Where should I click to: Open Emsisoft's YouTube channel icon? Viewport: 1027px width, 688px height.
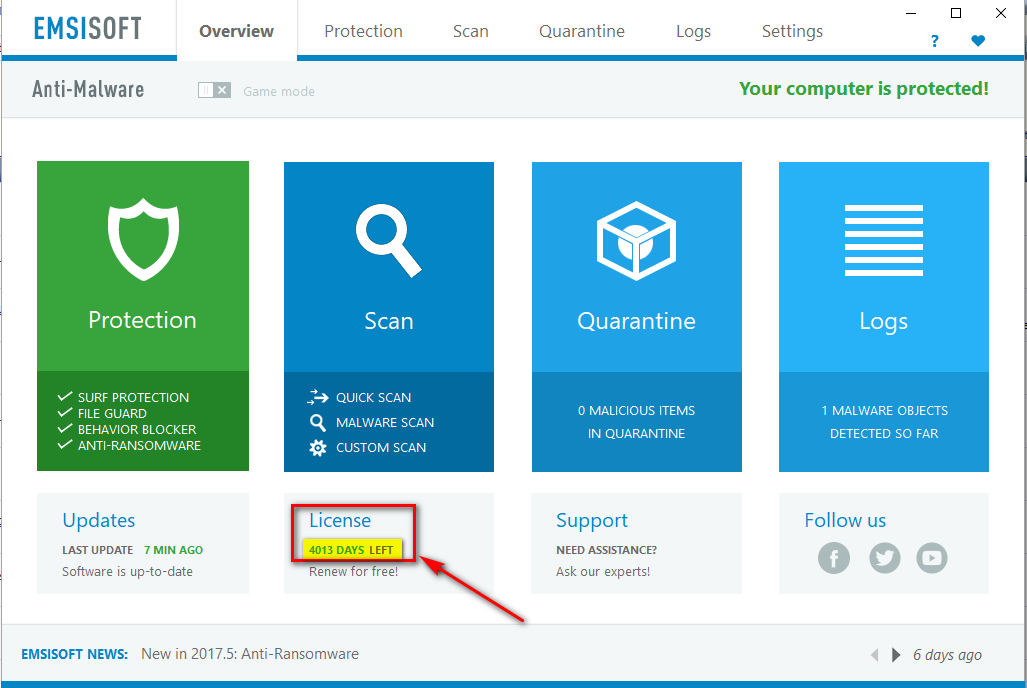tap(932, 558)
